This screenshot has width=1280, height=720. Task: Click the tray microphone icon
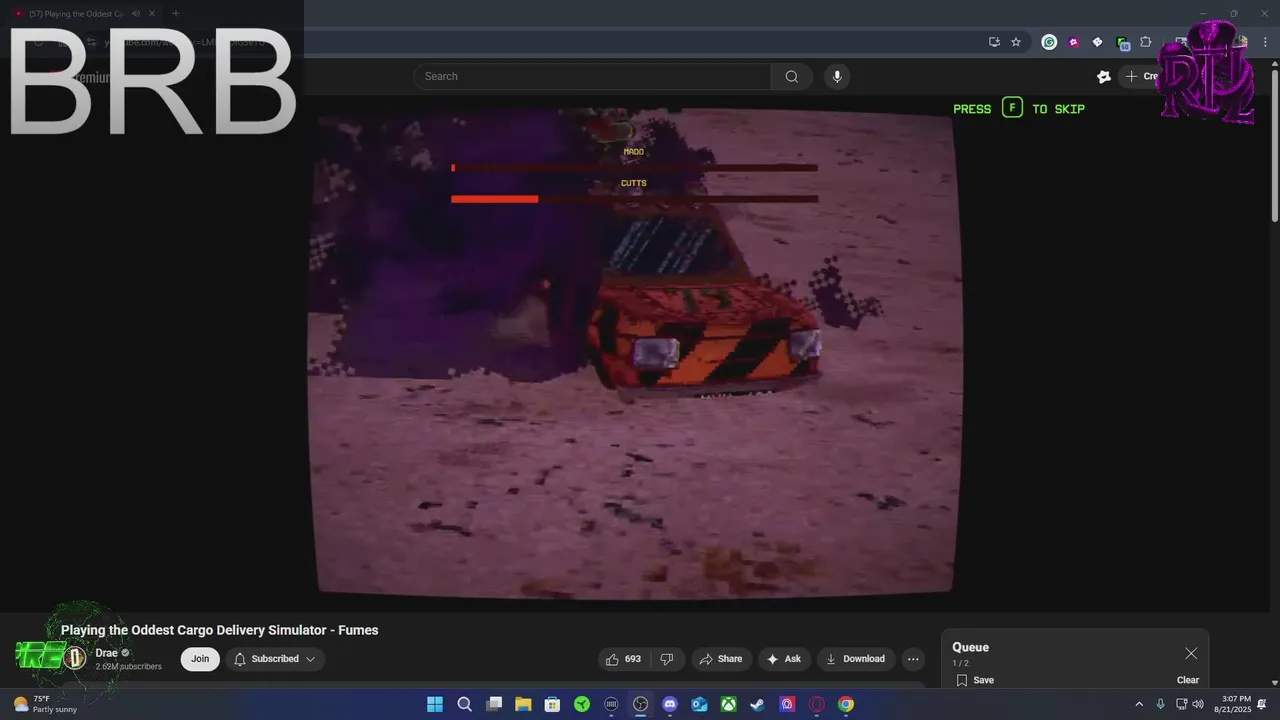1160,704
